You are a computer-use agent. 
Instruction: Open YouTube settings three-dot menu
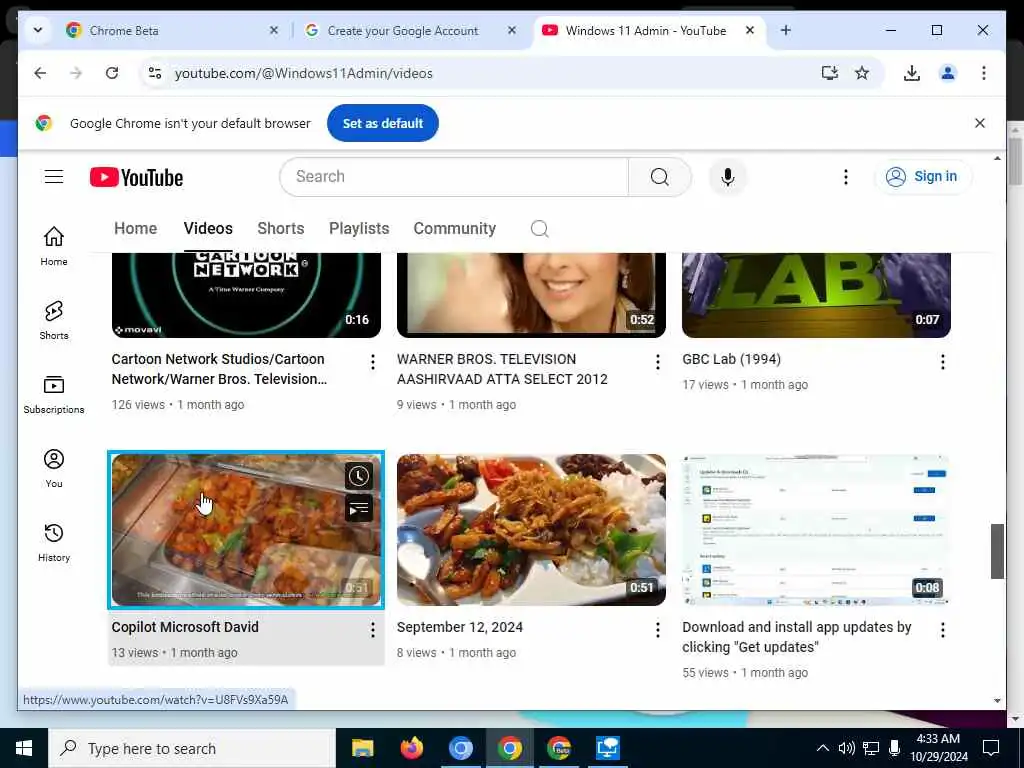tap(846, 177)
